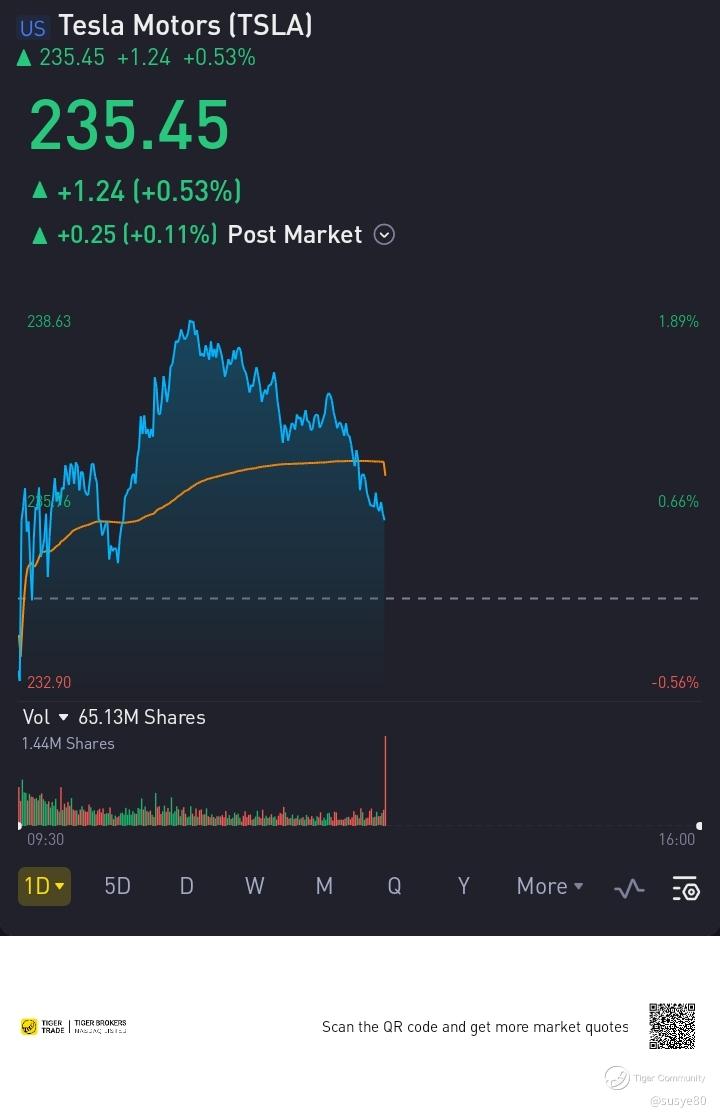
Task: Select the M monthly tab
Action: click(x=324, y=886)
